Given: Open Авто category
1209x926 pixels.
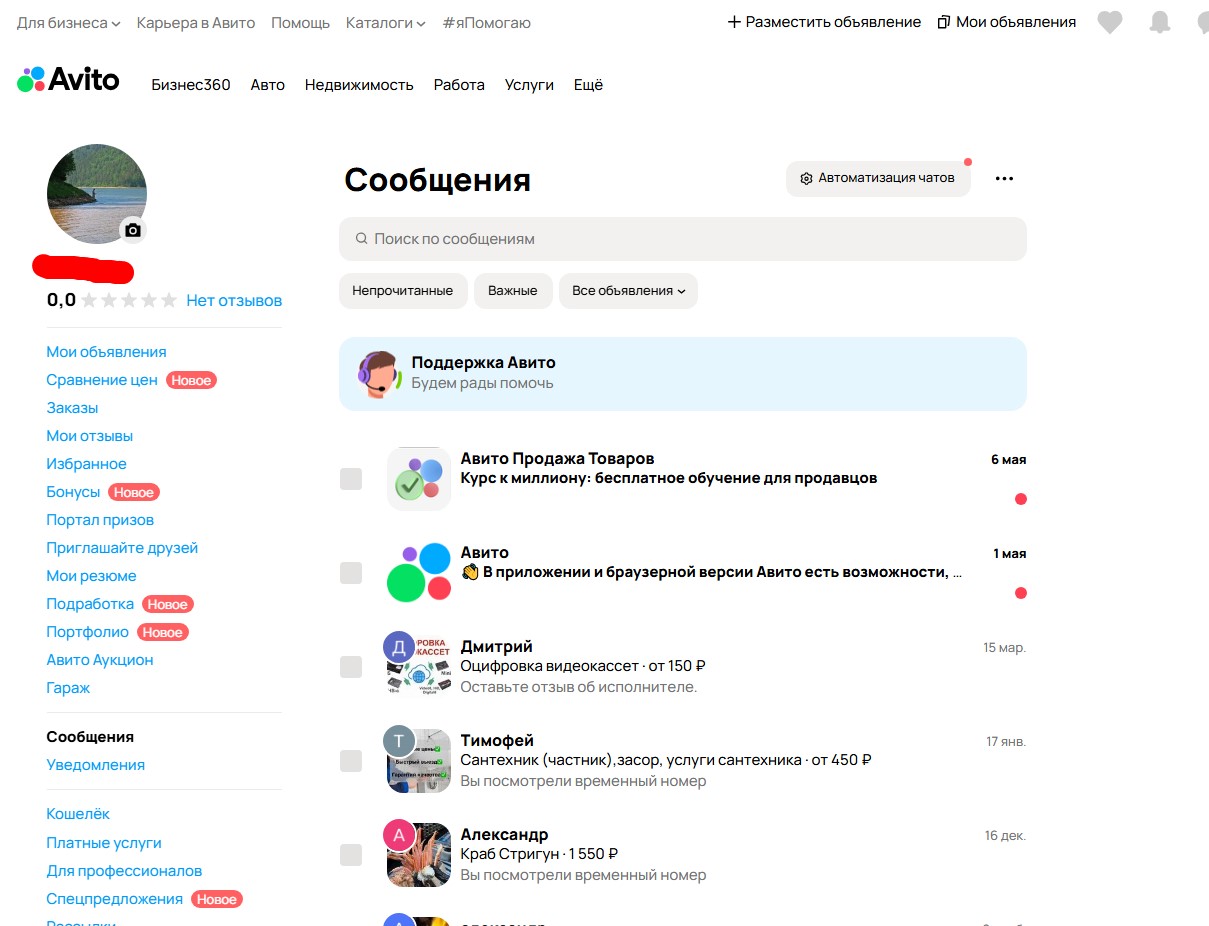Looking at the screenshot, I should point(268,85).
